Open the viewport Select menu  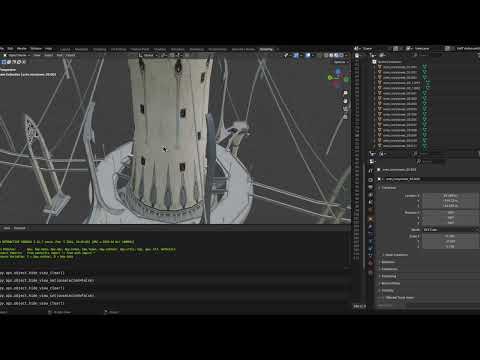point(49,55)
